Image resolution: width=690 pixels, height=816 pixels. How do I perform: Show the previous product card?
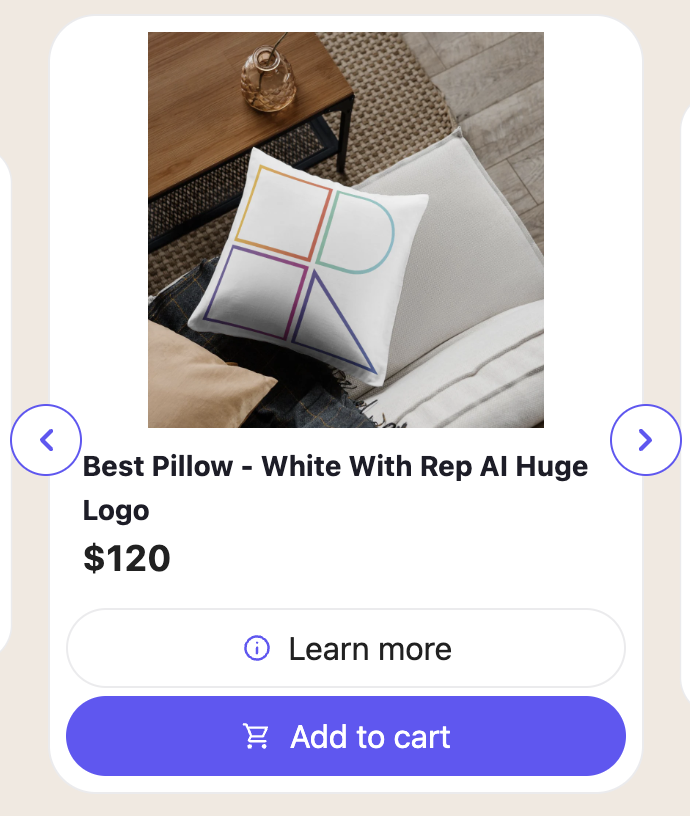(46, 440)
